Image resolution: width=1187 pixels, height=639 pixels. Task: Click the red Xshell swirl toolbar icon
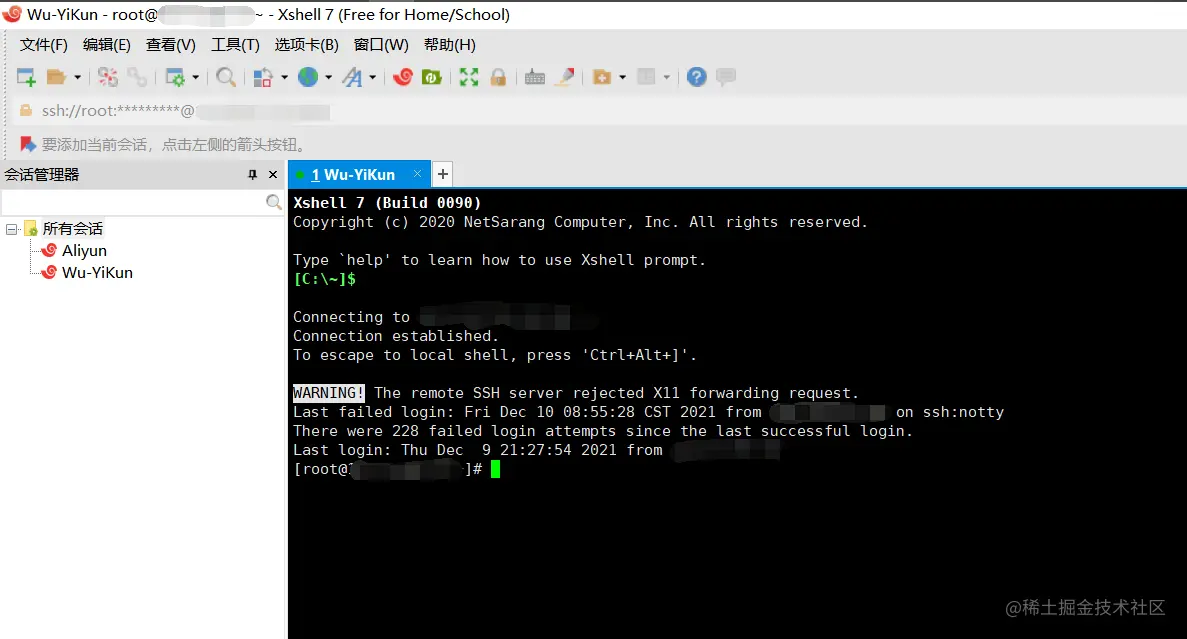pyautogui.click(x=403, y=76)
